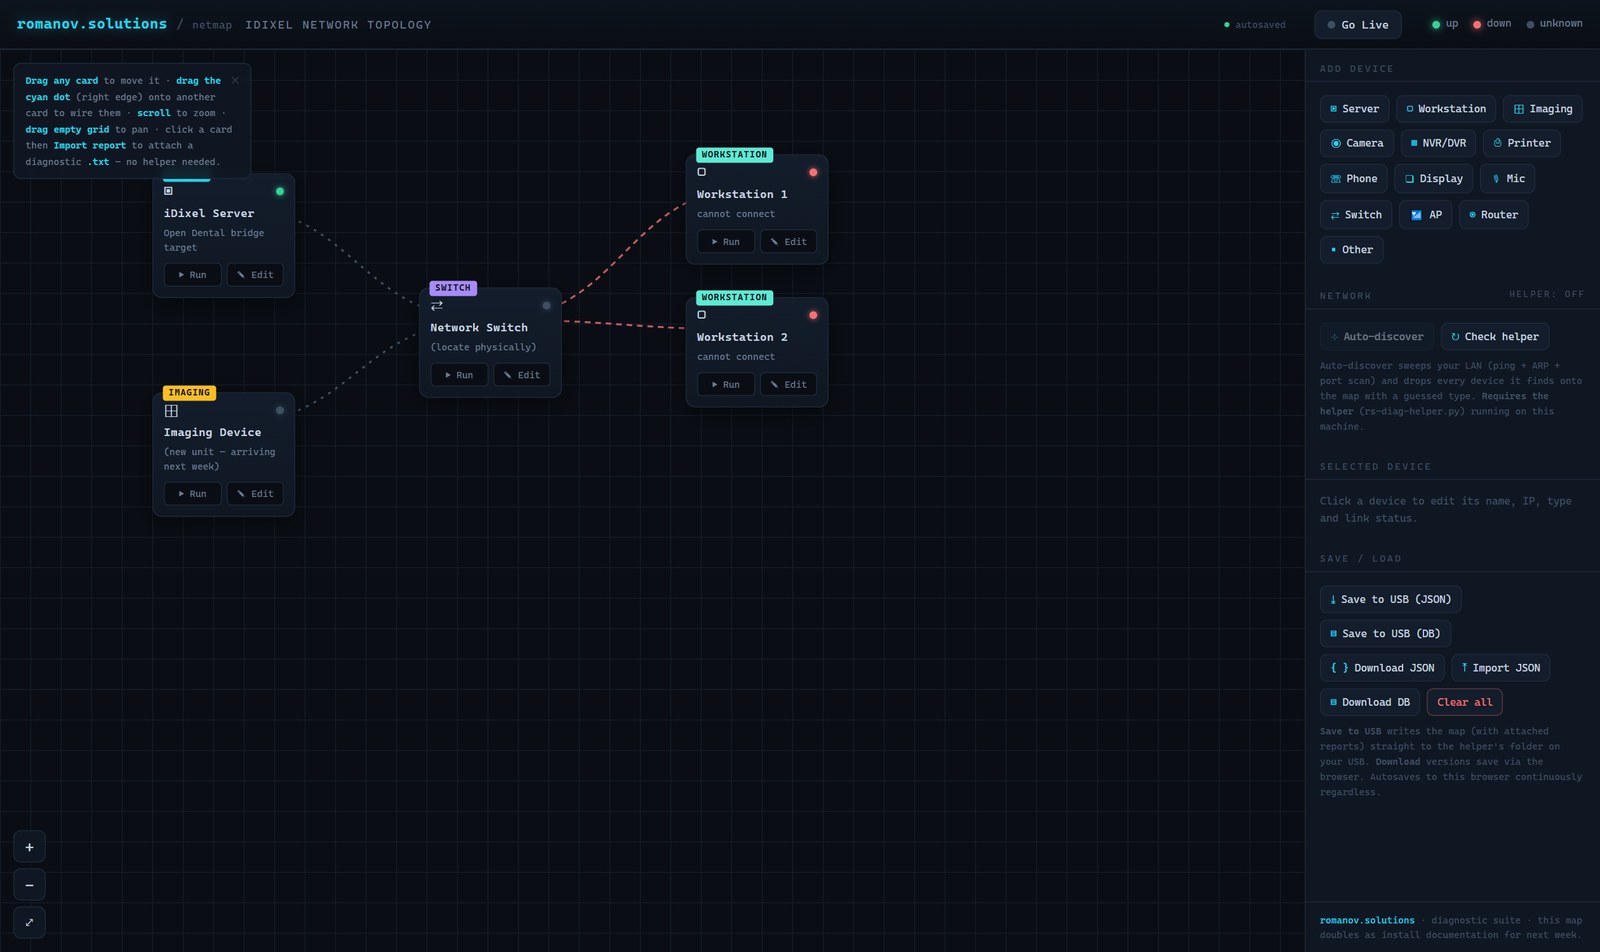Run diagnostics on Workstation 1
The height and width of the screenshot is (952, 1600).
pos(726,242)
